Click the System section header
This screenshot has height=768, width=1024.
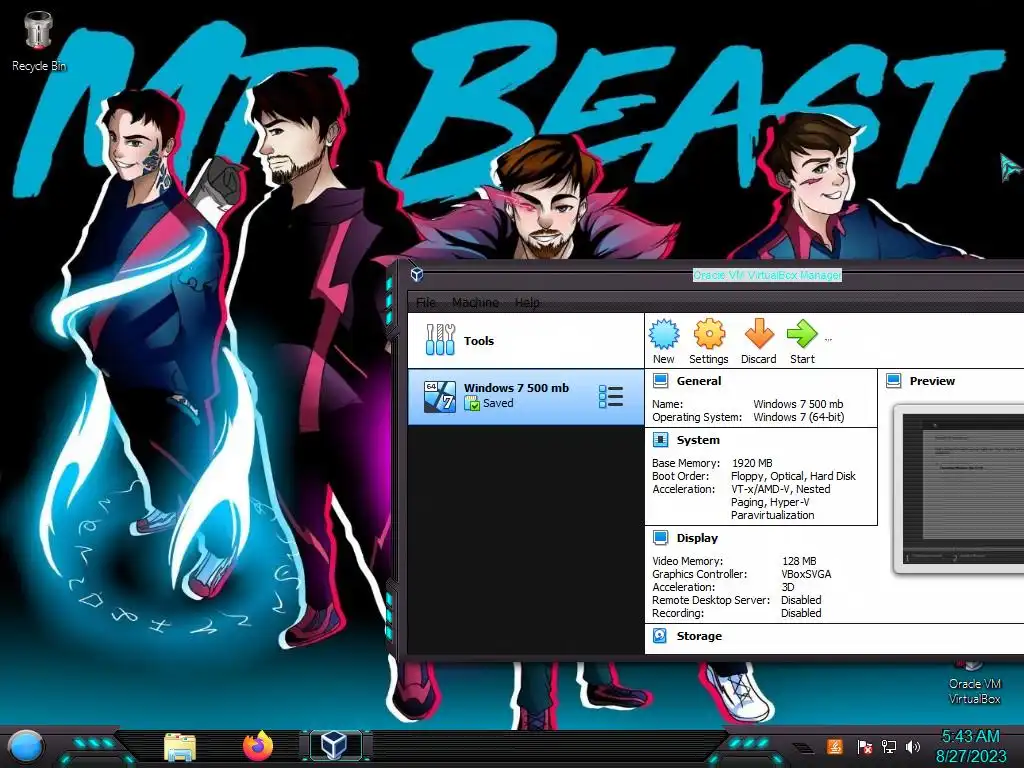coord(698,440)
